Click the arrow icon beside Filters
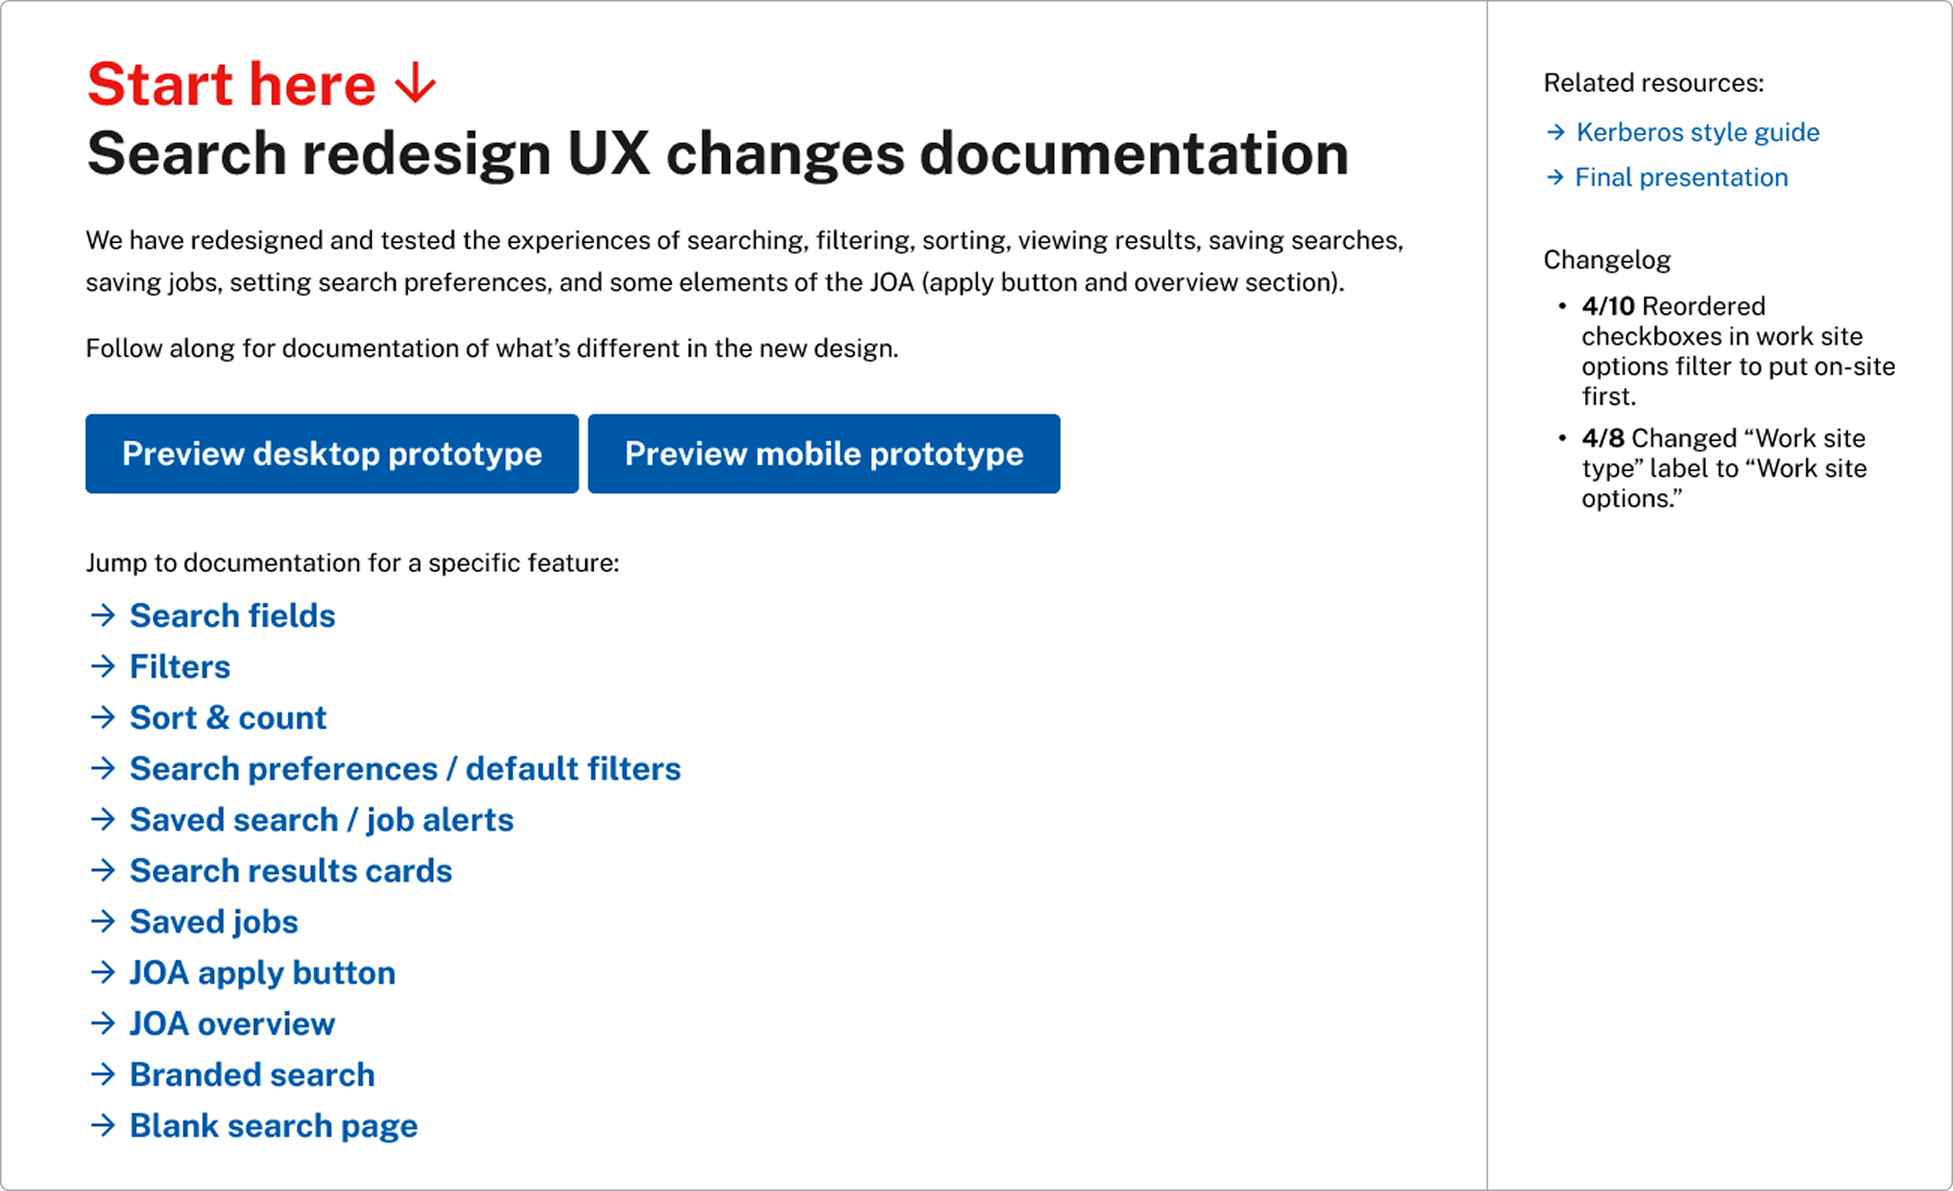The height and width of the screenshot is (1191, 1953). (103, 666)
